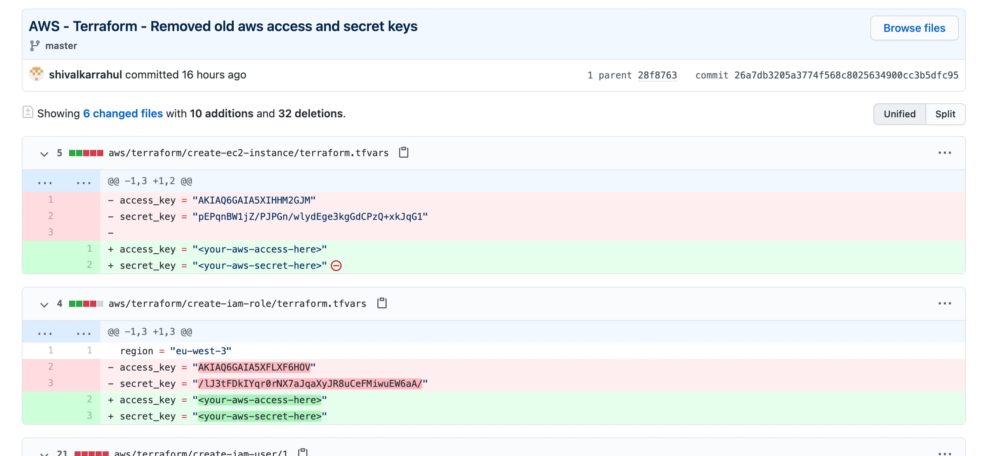
Task: Expand hidden lines above create-iam-role hunk
Action: click(61, 332)
